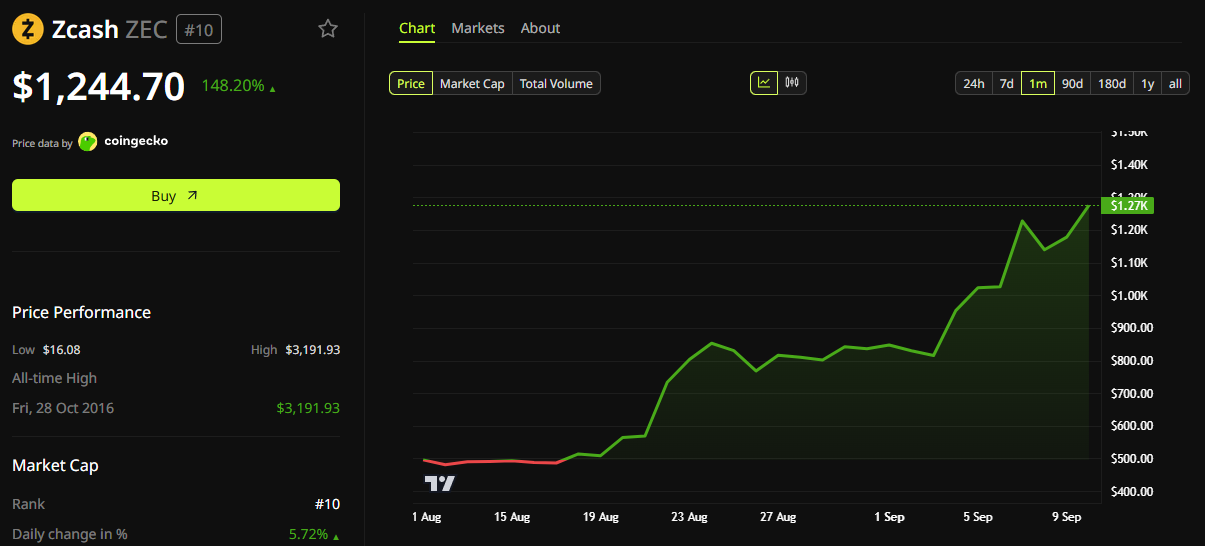Select the Market Cap chart metric
This screenshot has height=546, width=1205.
[x=472, y=83]
